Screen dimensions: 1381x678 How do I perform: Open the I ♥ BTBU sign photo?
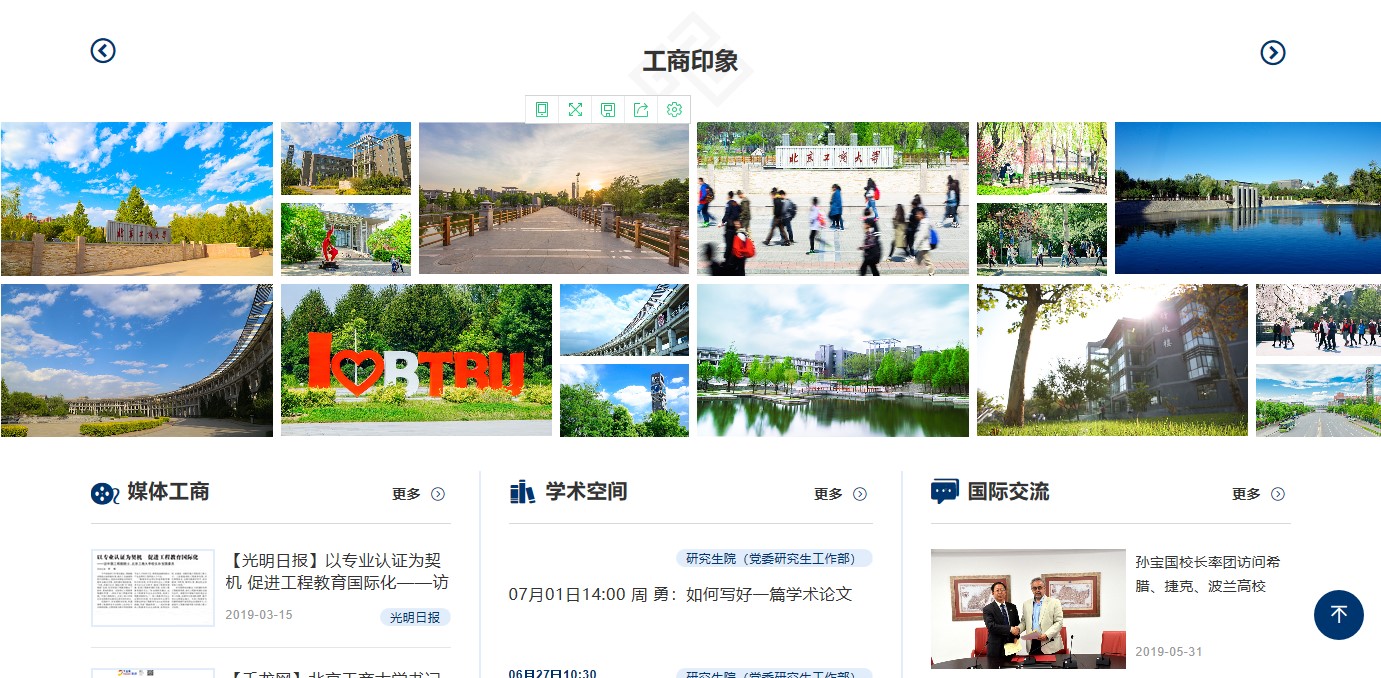click(x=416, y=360)
